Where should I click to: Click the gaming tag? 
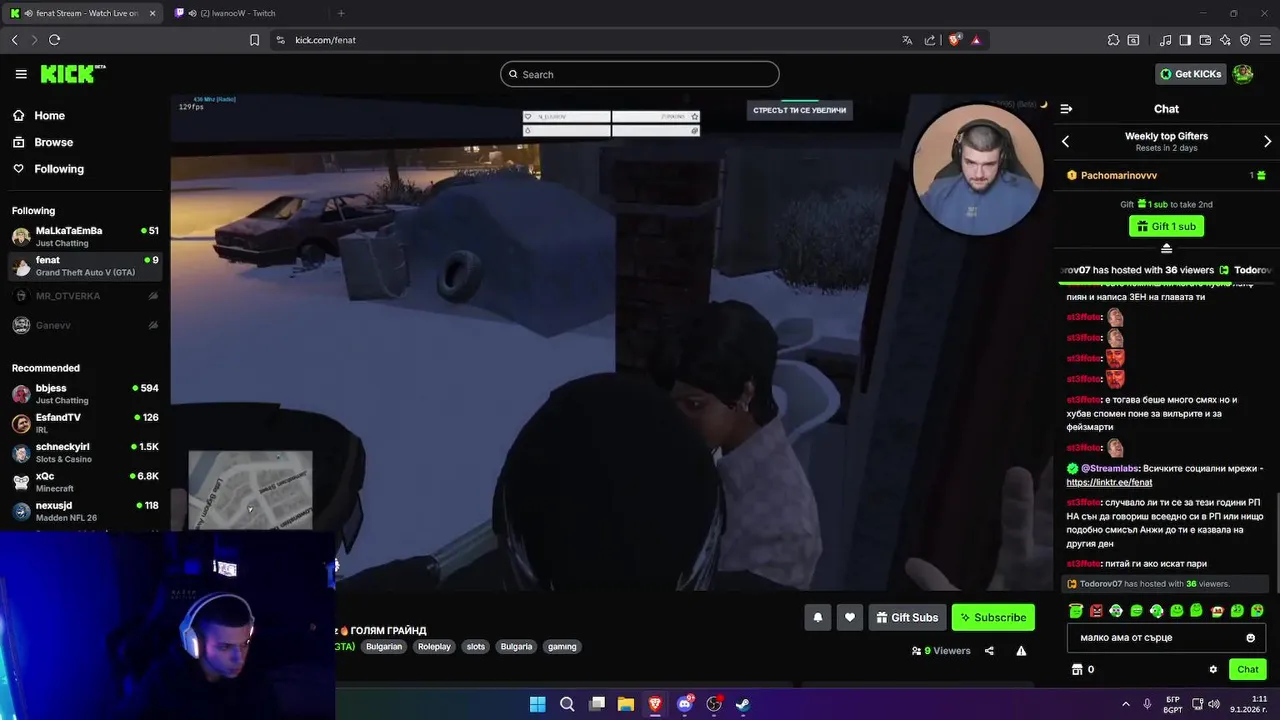click(562, 647)
